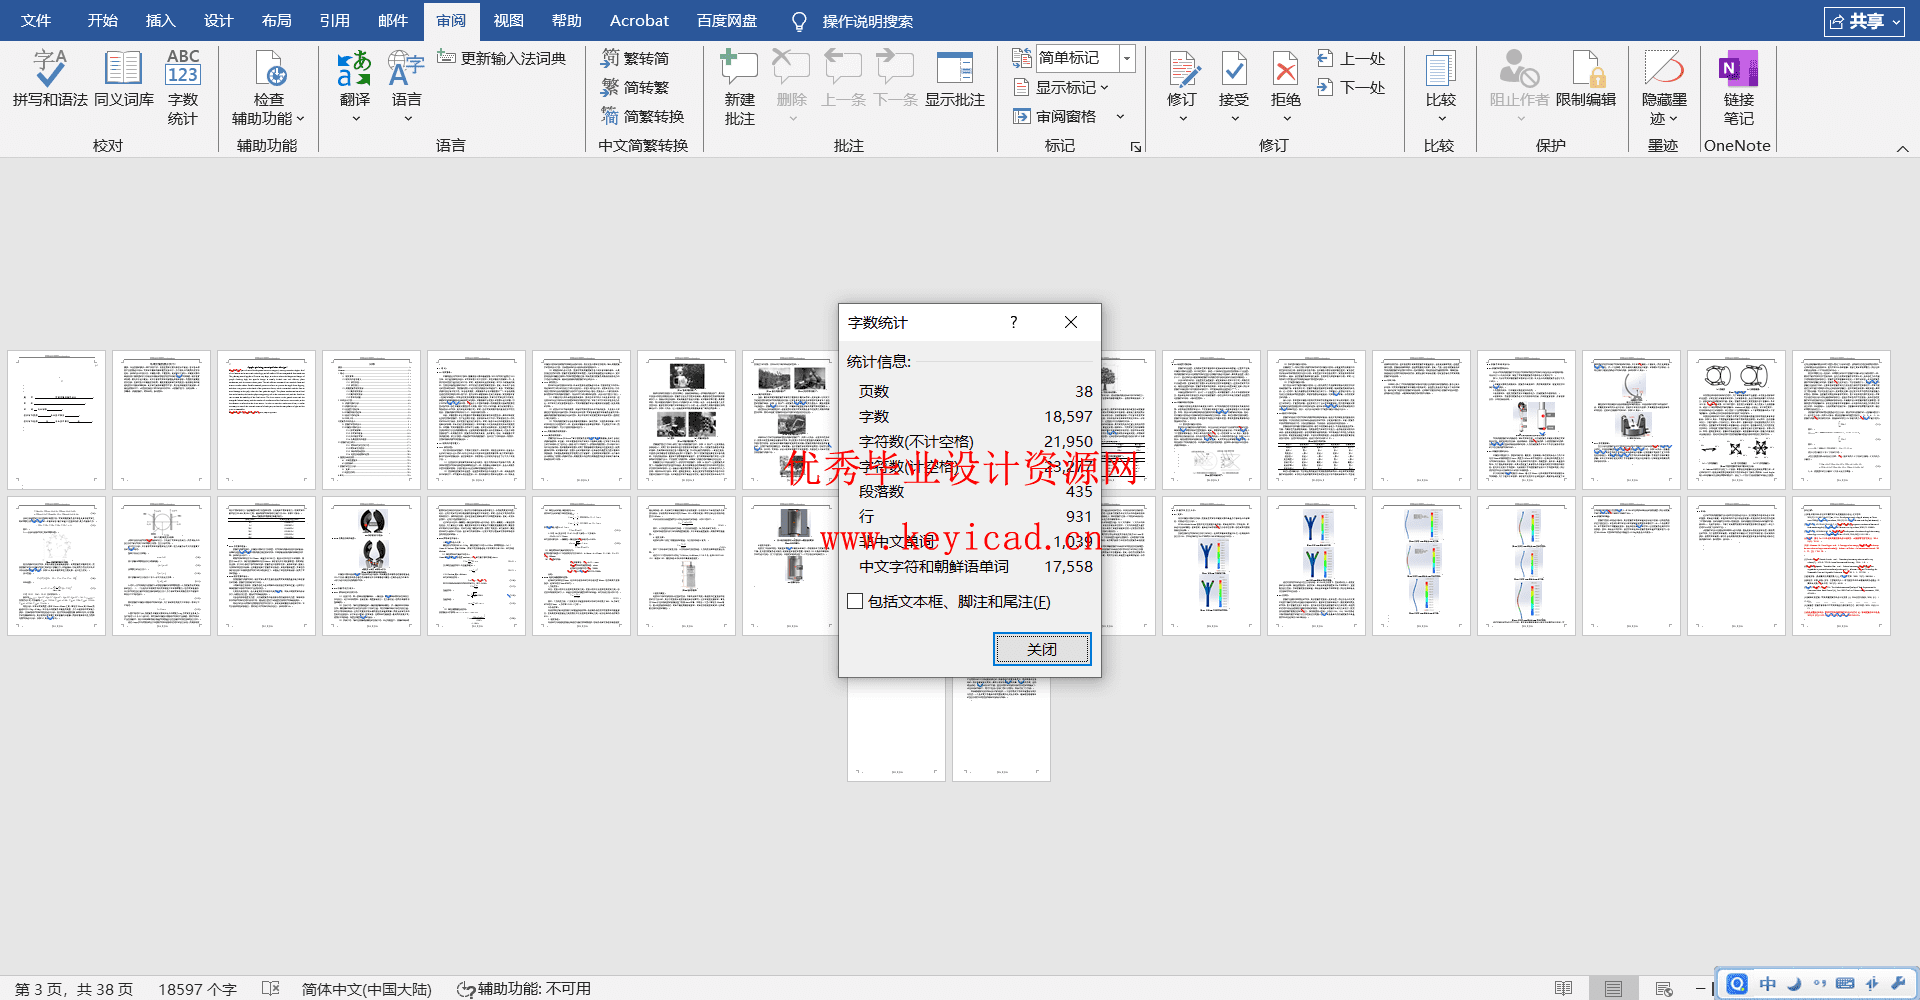1920x1000 pixels.
Task: Expand the Simple Markup (简单标记) dropdown
Action: (1127, 58)
